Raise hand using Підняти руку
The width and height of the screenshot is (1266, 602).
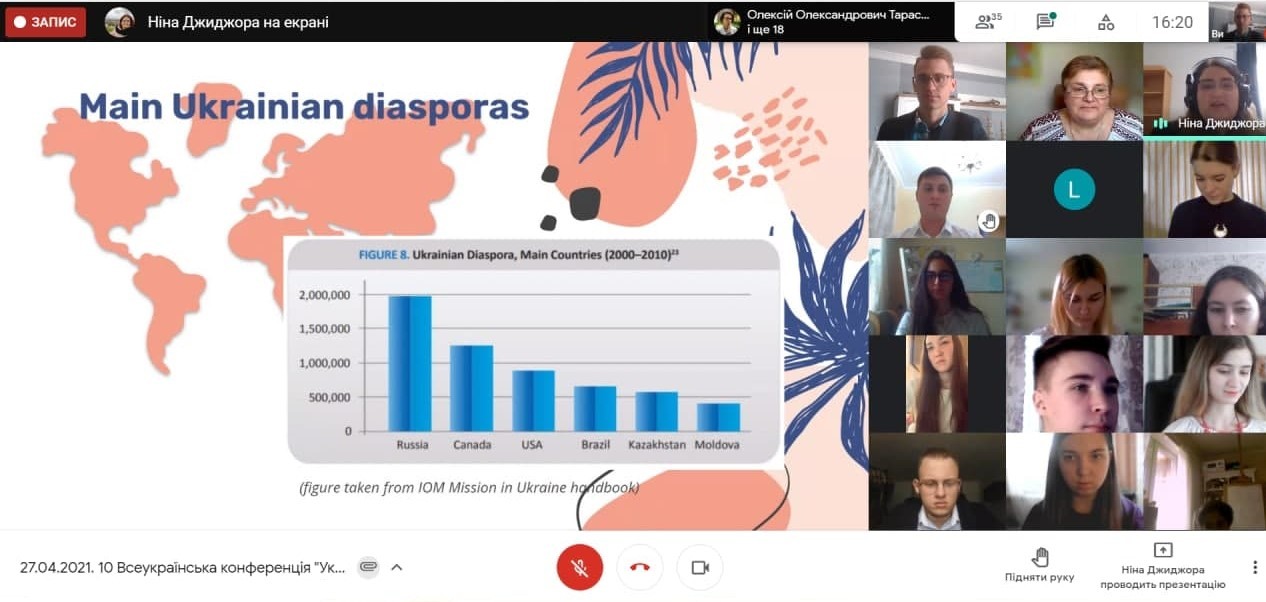point(1040,566)
